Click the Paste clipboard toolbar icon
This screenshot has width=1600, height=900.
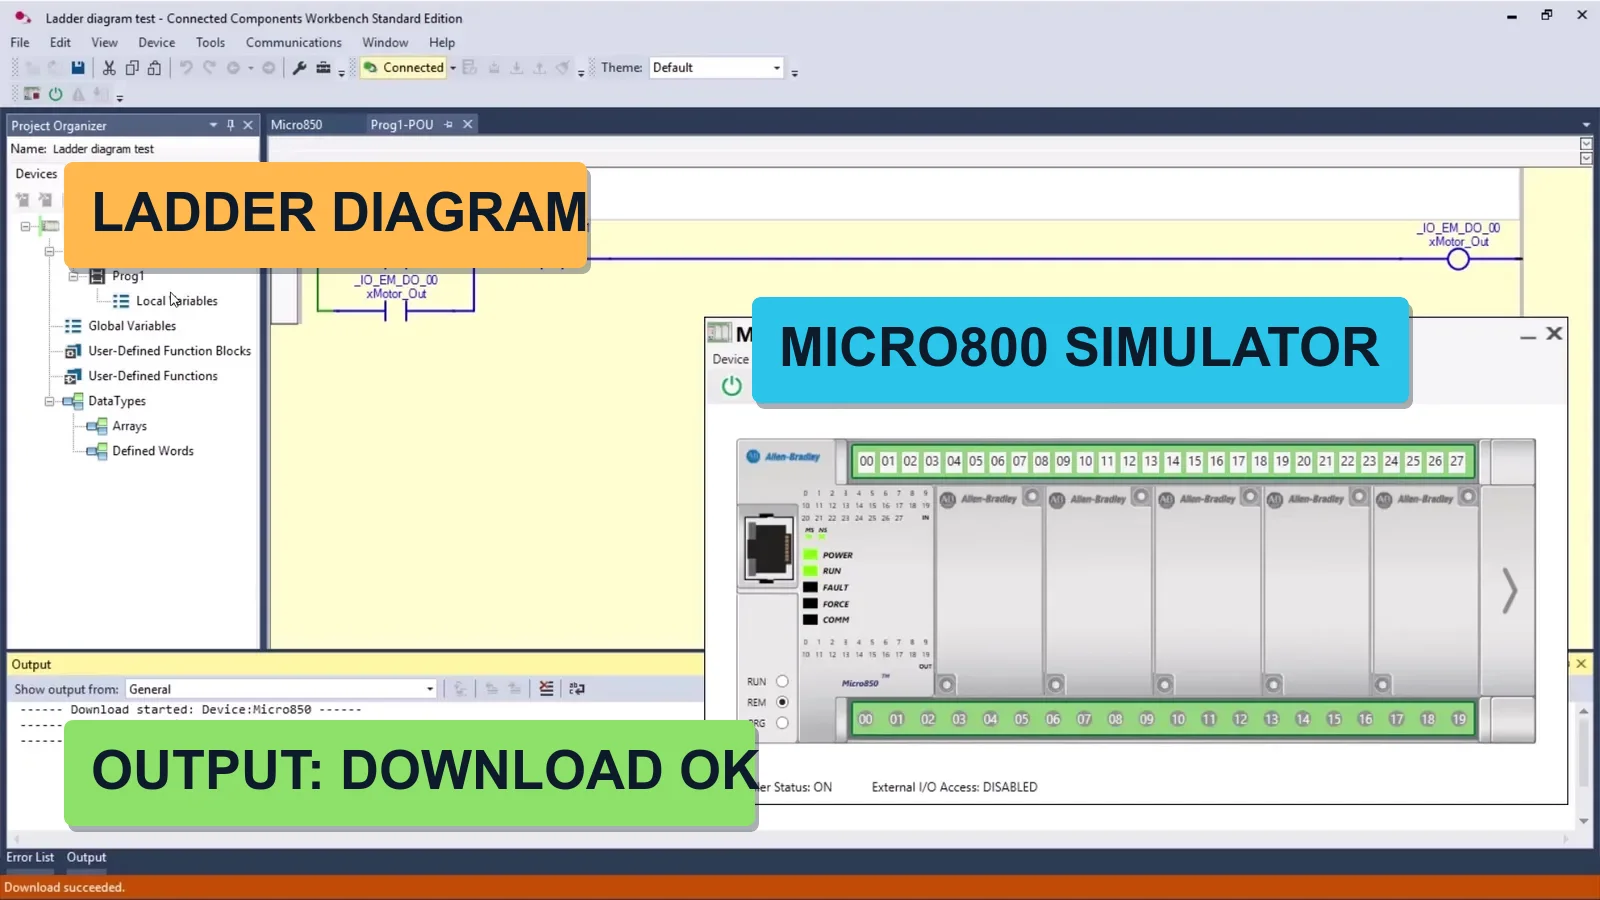coord(154,68)
